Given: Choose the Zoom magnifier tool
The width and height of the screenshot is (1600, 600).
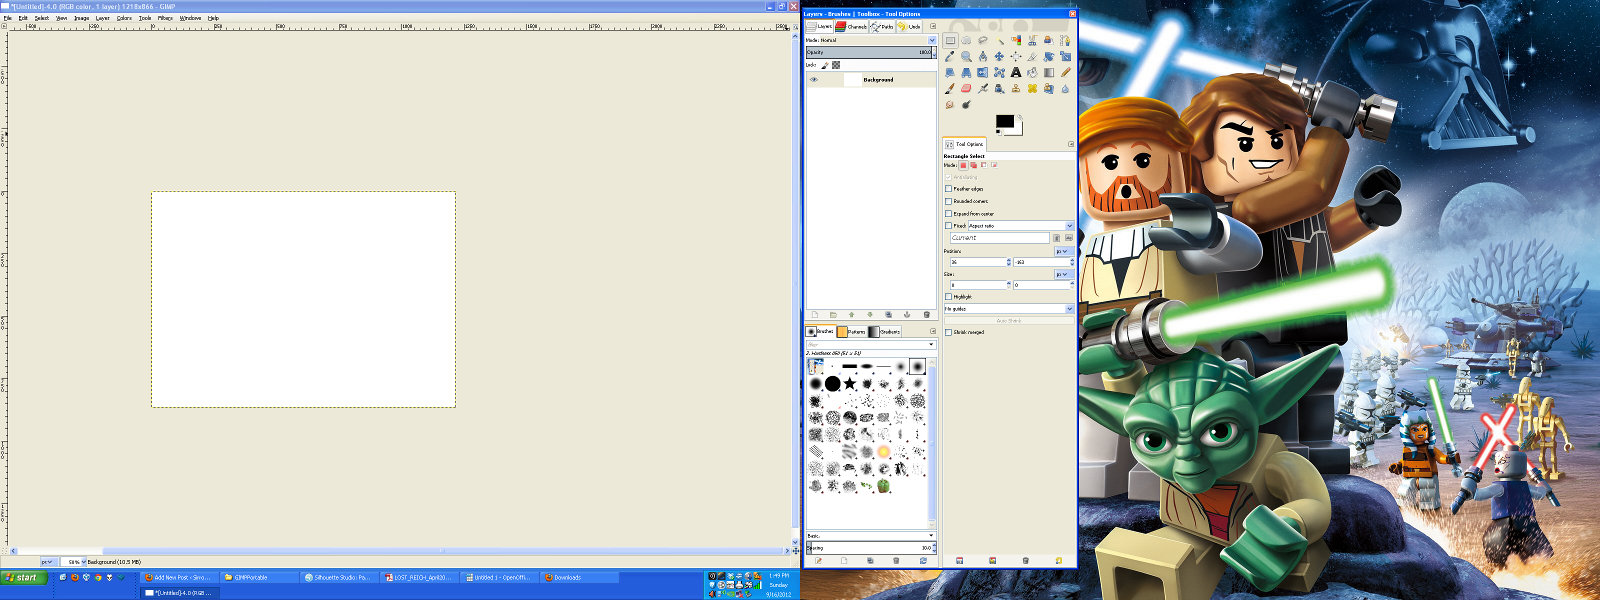Looking at the screenshot, I should pyautogui.click(x=966, y=57).
